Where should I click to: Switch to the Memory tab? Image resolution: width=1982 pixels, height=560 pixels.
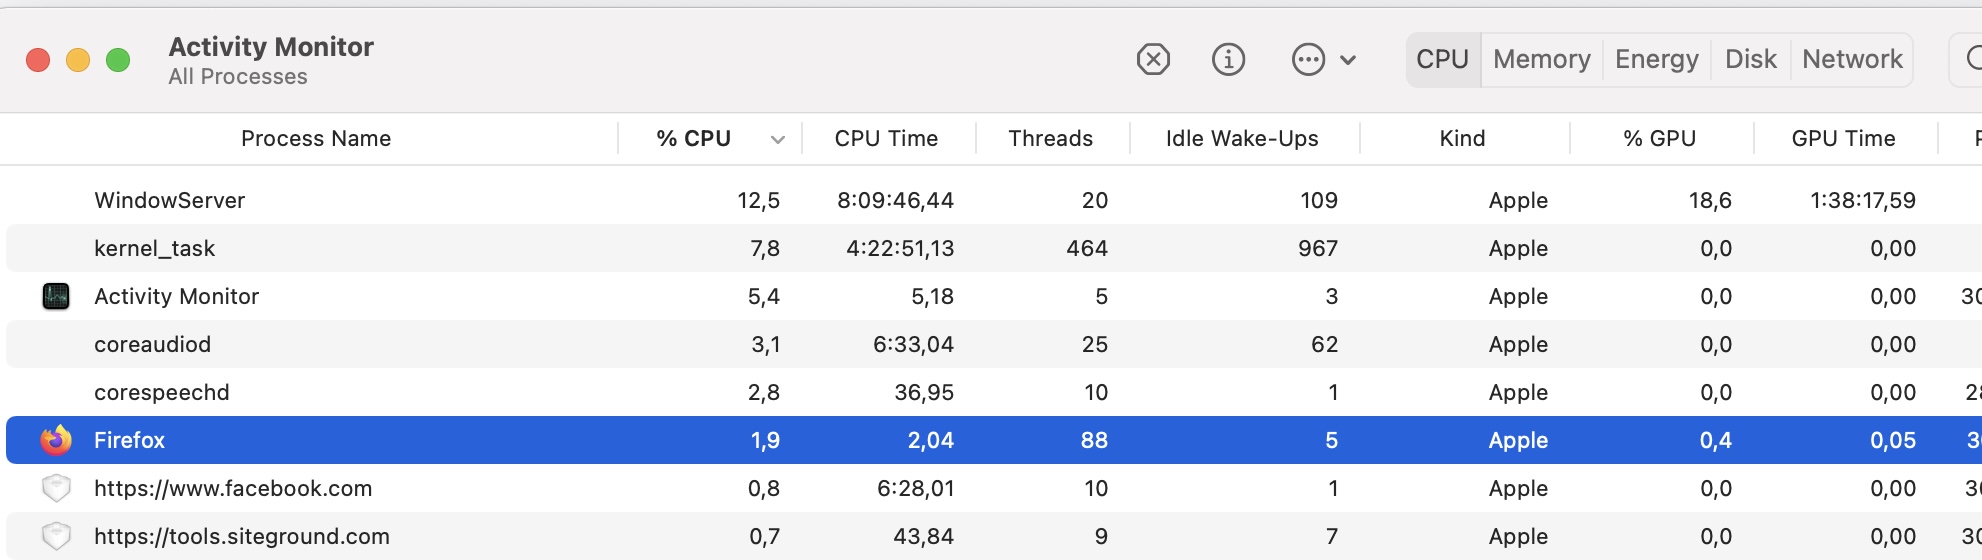[x=1541, y=60]
